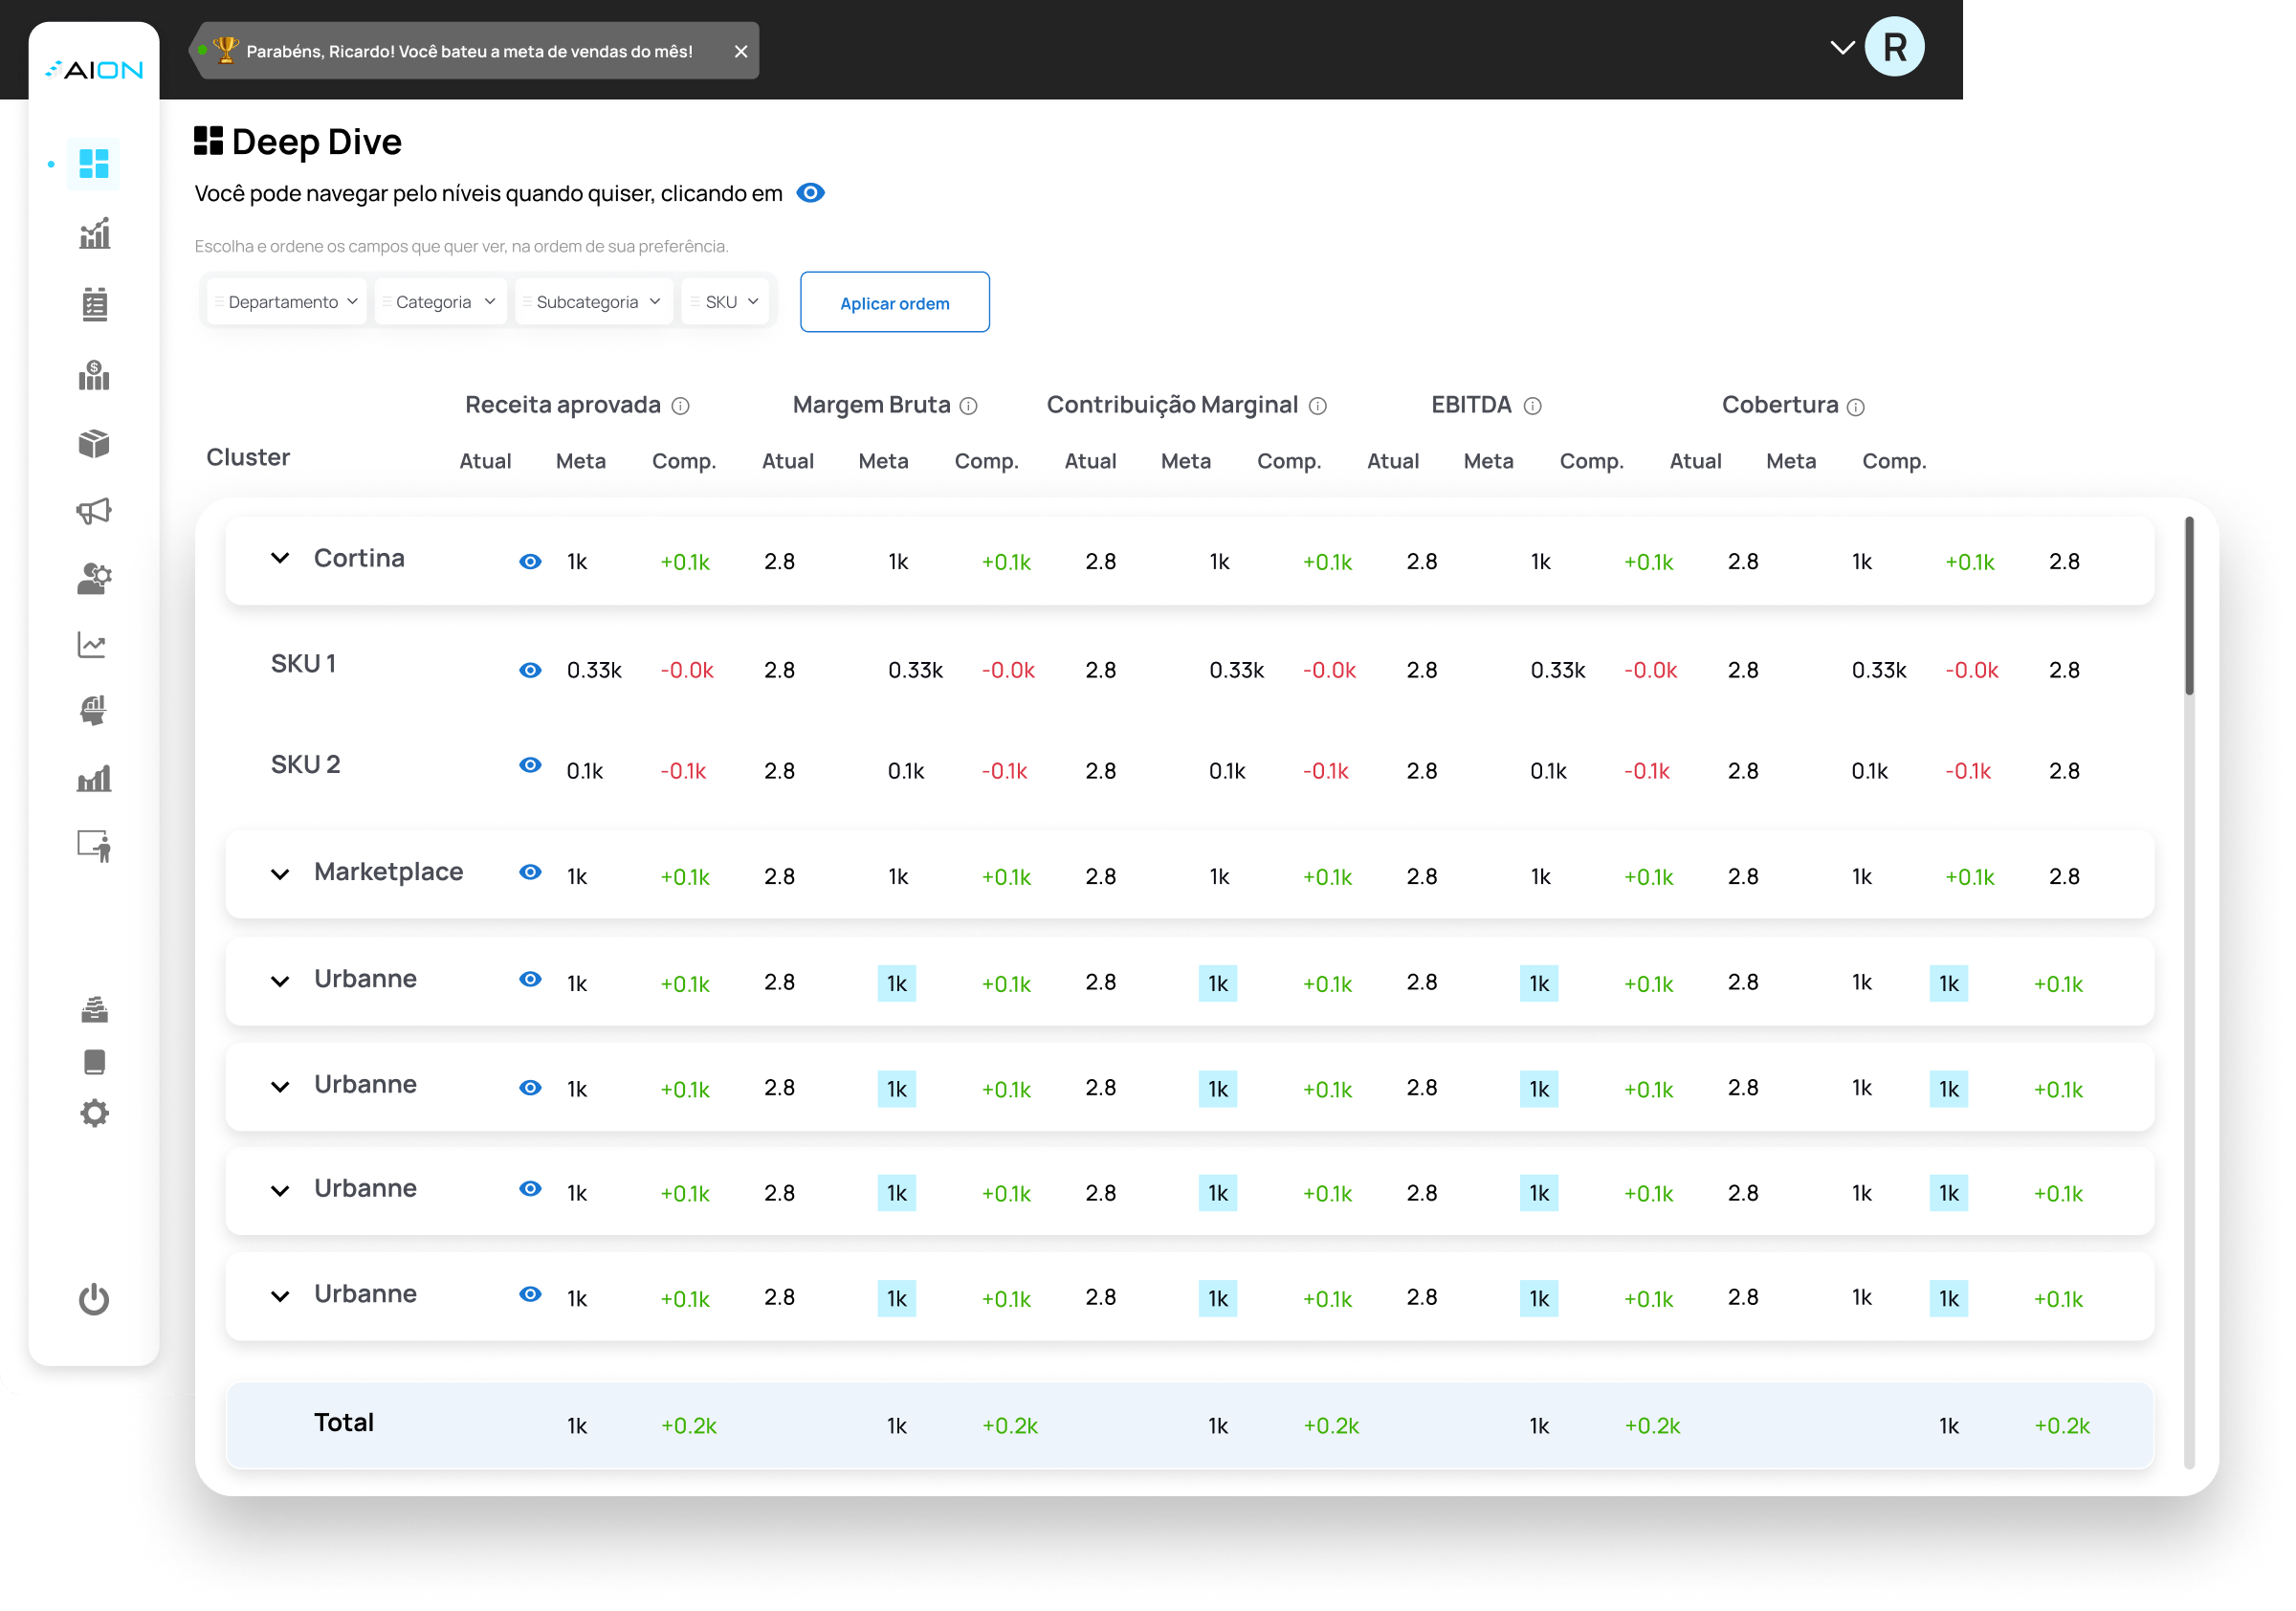Select the analytics chart icon in sidebar
Viewport: 2296px width, 1611px height.
(93, 233)
